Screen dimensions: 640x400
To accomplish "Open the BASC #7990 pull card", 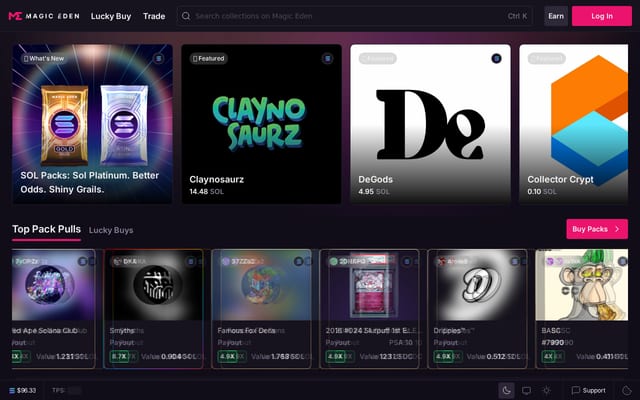I will (x=582, y=309).
